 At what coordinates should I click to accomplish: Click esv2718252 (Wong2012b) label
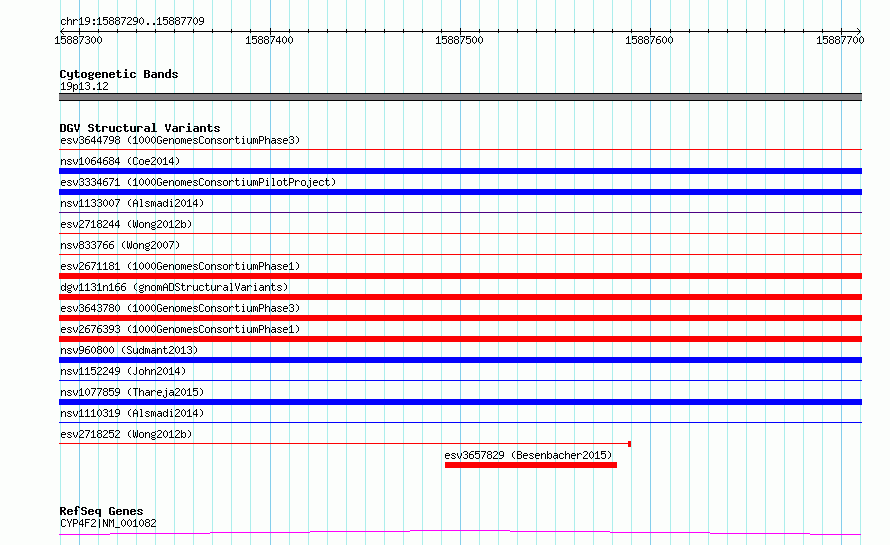(126, 434)
